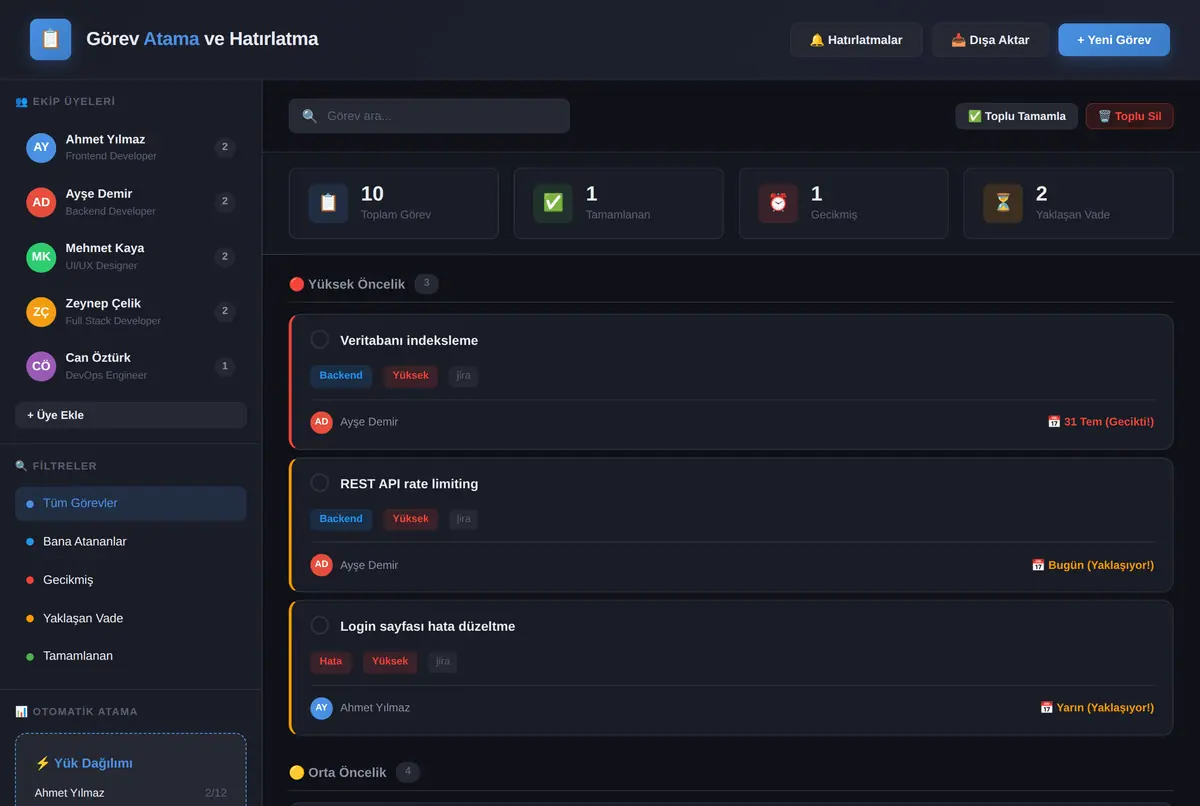Click the calendar icon beside Yarın (Yaklaşıyor!)

(x=1046, y=707)
